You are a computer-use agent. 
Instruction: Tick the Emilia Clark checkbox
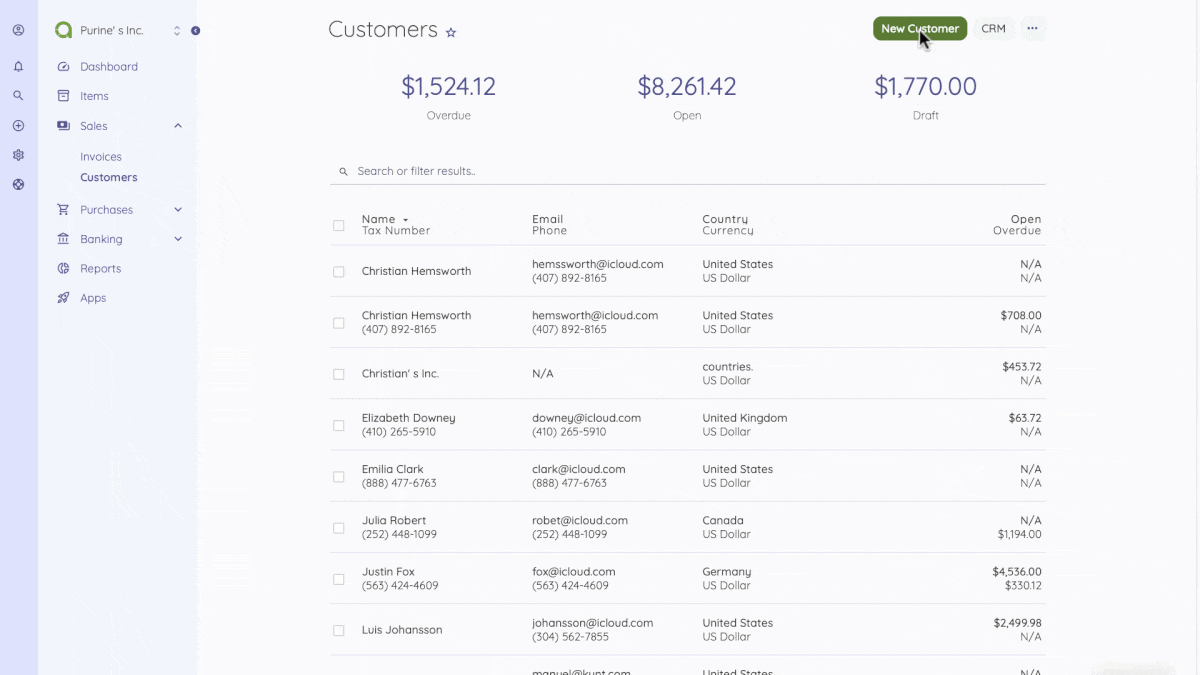tap(339, 477)
